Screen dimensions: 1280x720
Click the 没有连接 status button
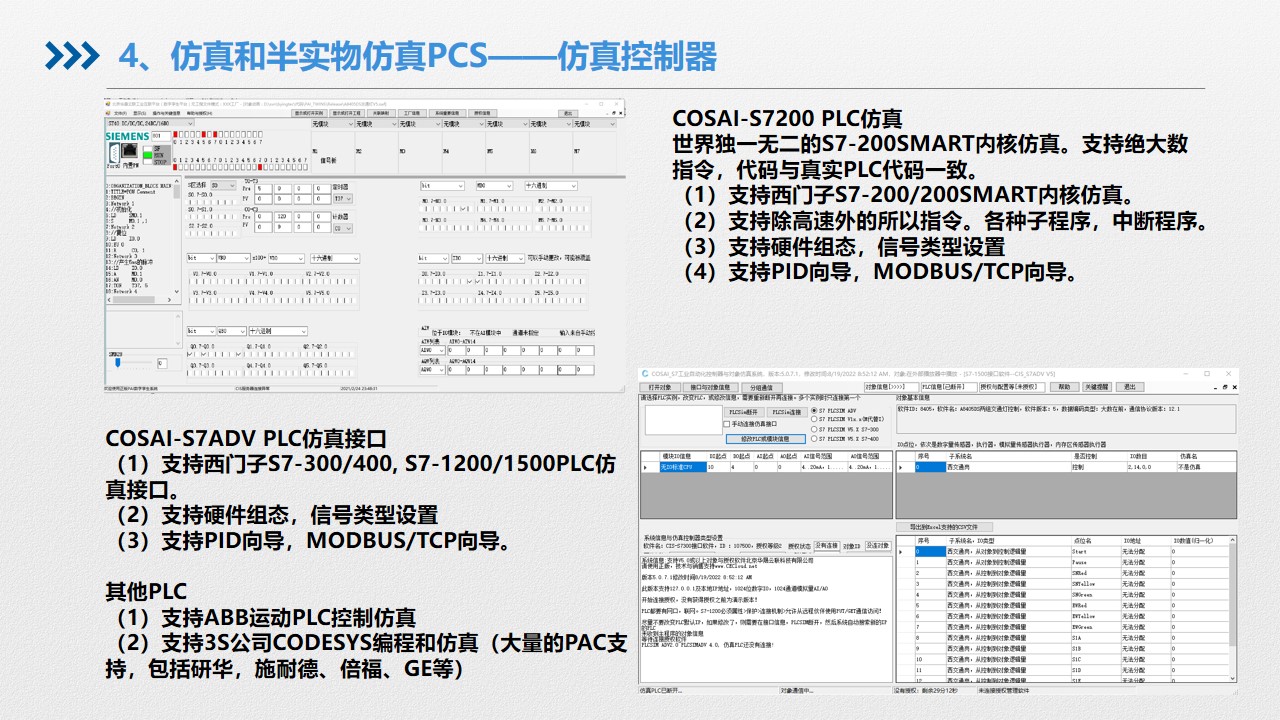tap(826, 546)
